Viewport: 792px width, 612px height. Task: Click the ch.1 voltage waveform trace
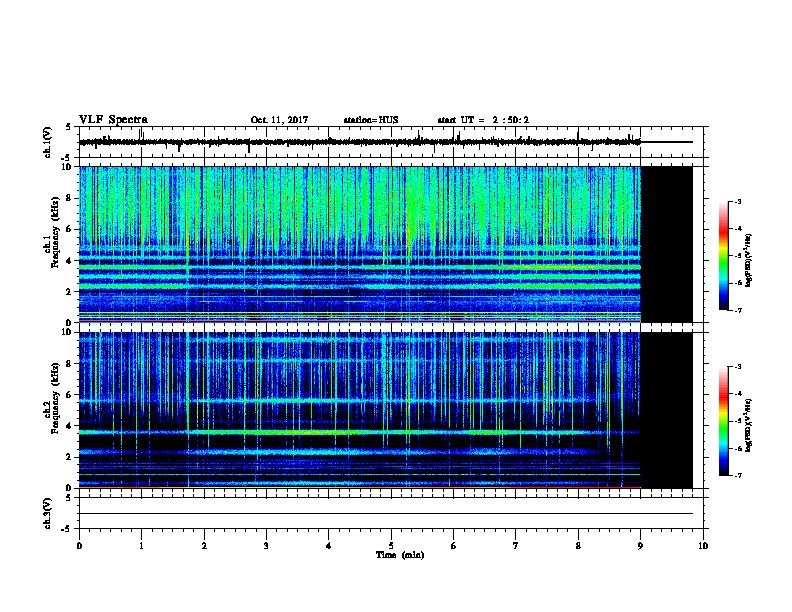point(360,142)
